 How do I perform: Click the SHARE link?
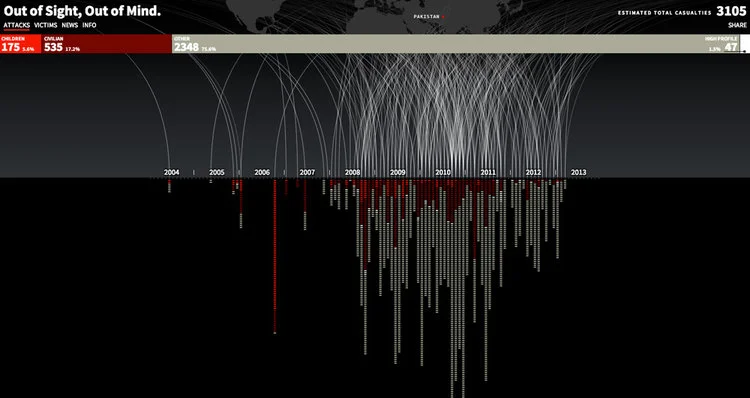737,25
